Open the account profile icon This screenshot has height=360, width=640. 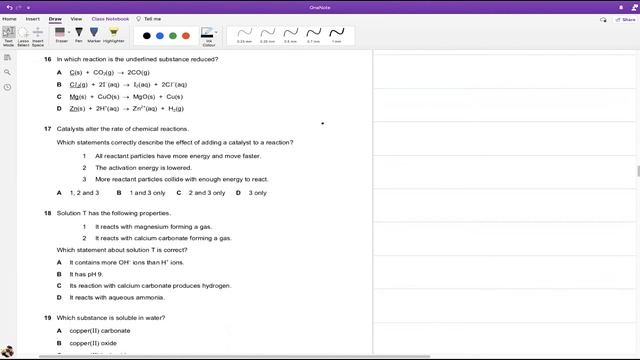635,7
